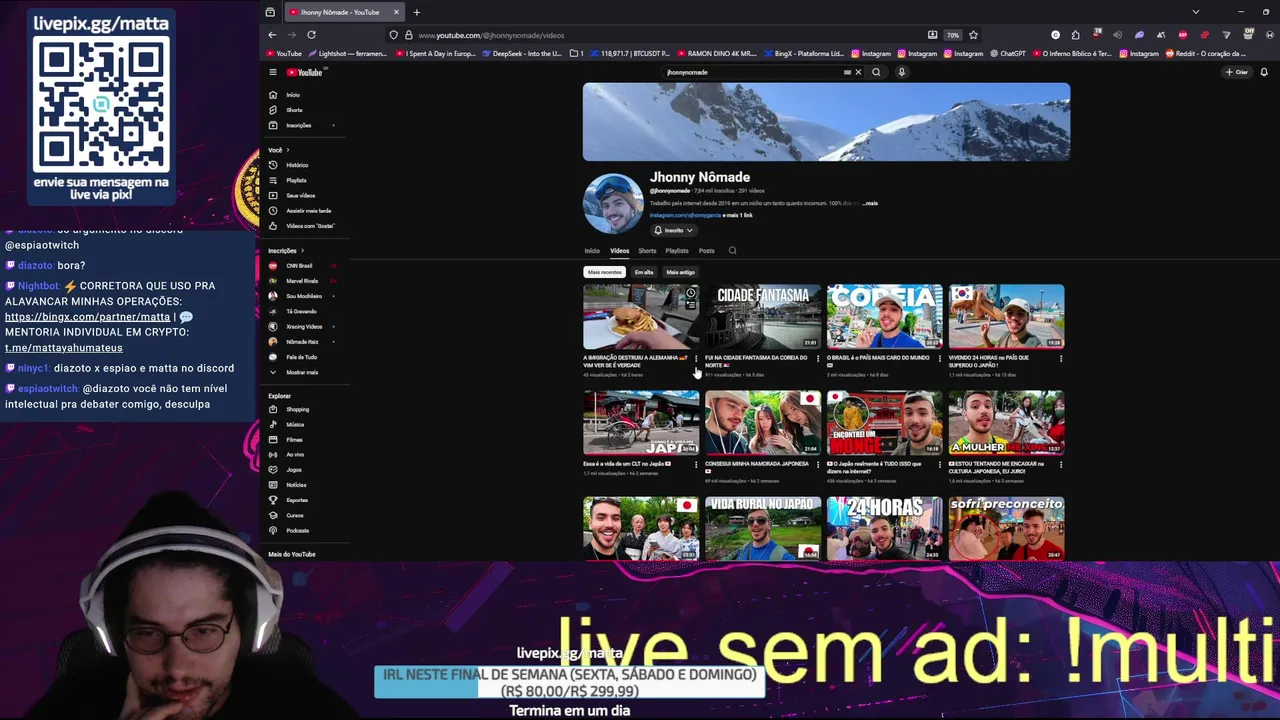
Task: Select Mais antigo sort chip
Action: coord(680,272)
